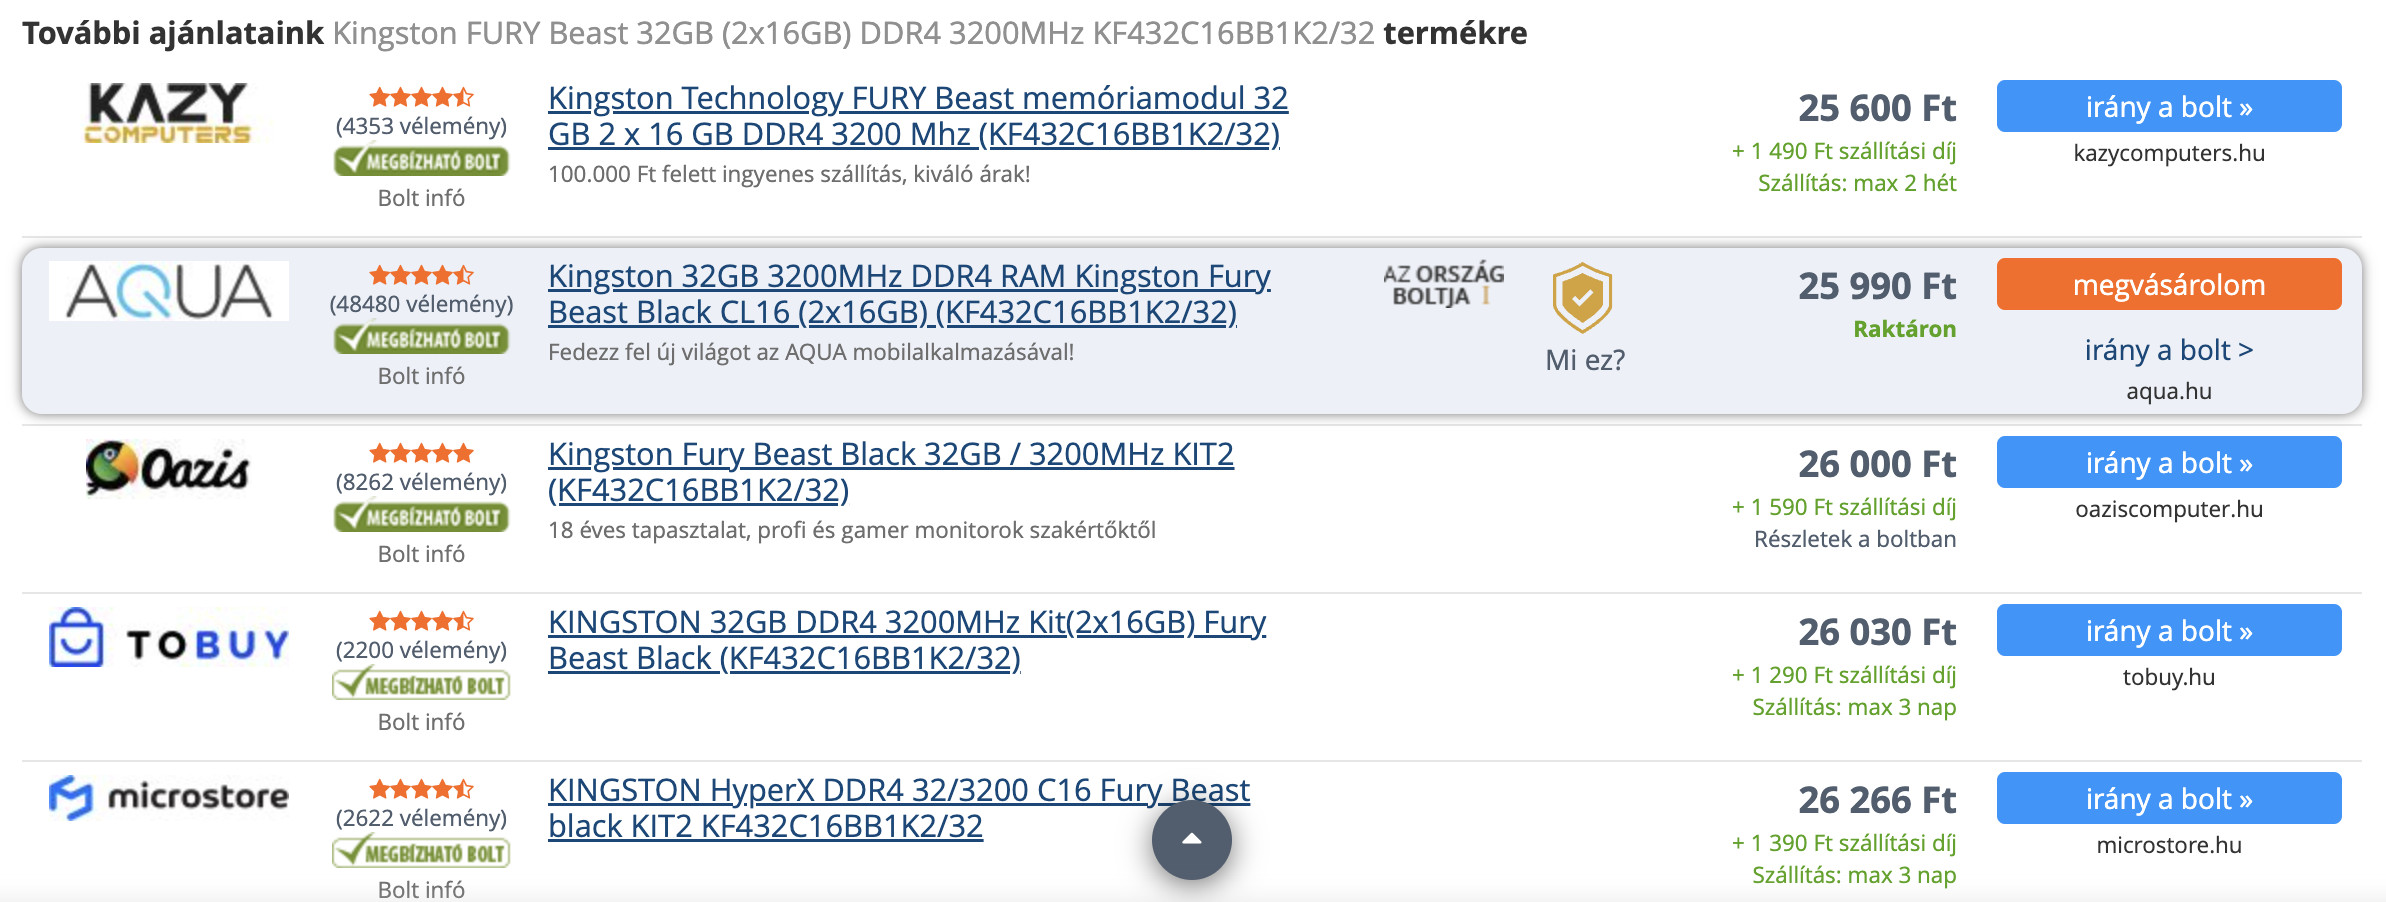The height and width of the screenshot is (902, 2386).
Task: Open the Oazis shop logo
Action: (x=167, y=468)
